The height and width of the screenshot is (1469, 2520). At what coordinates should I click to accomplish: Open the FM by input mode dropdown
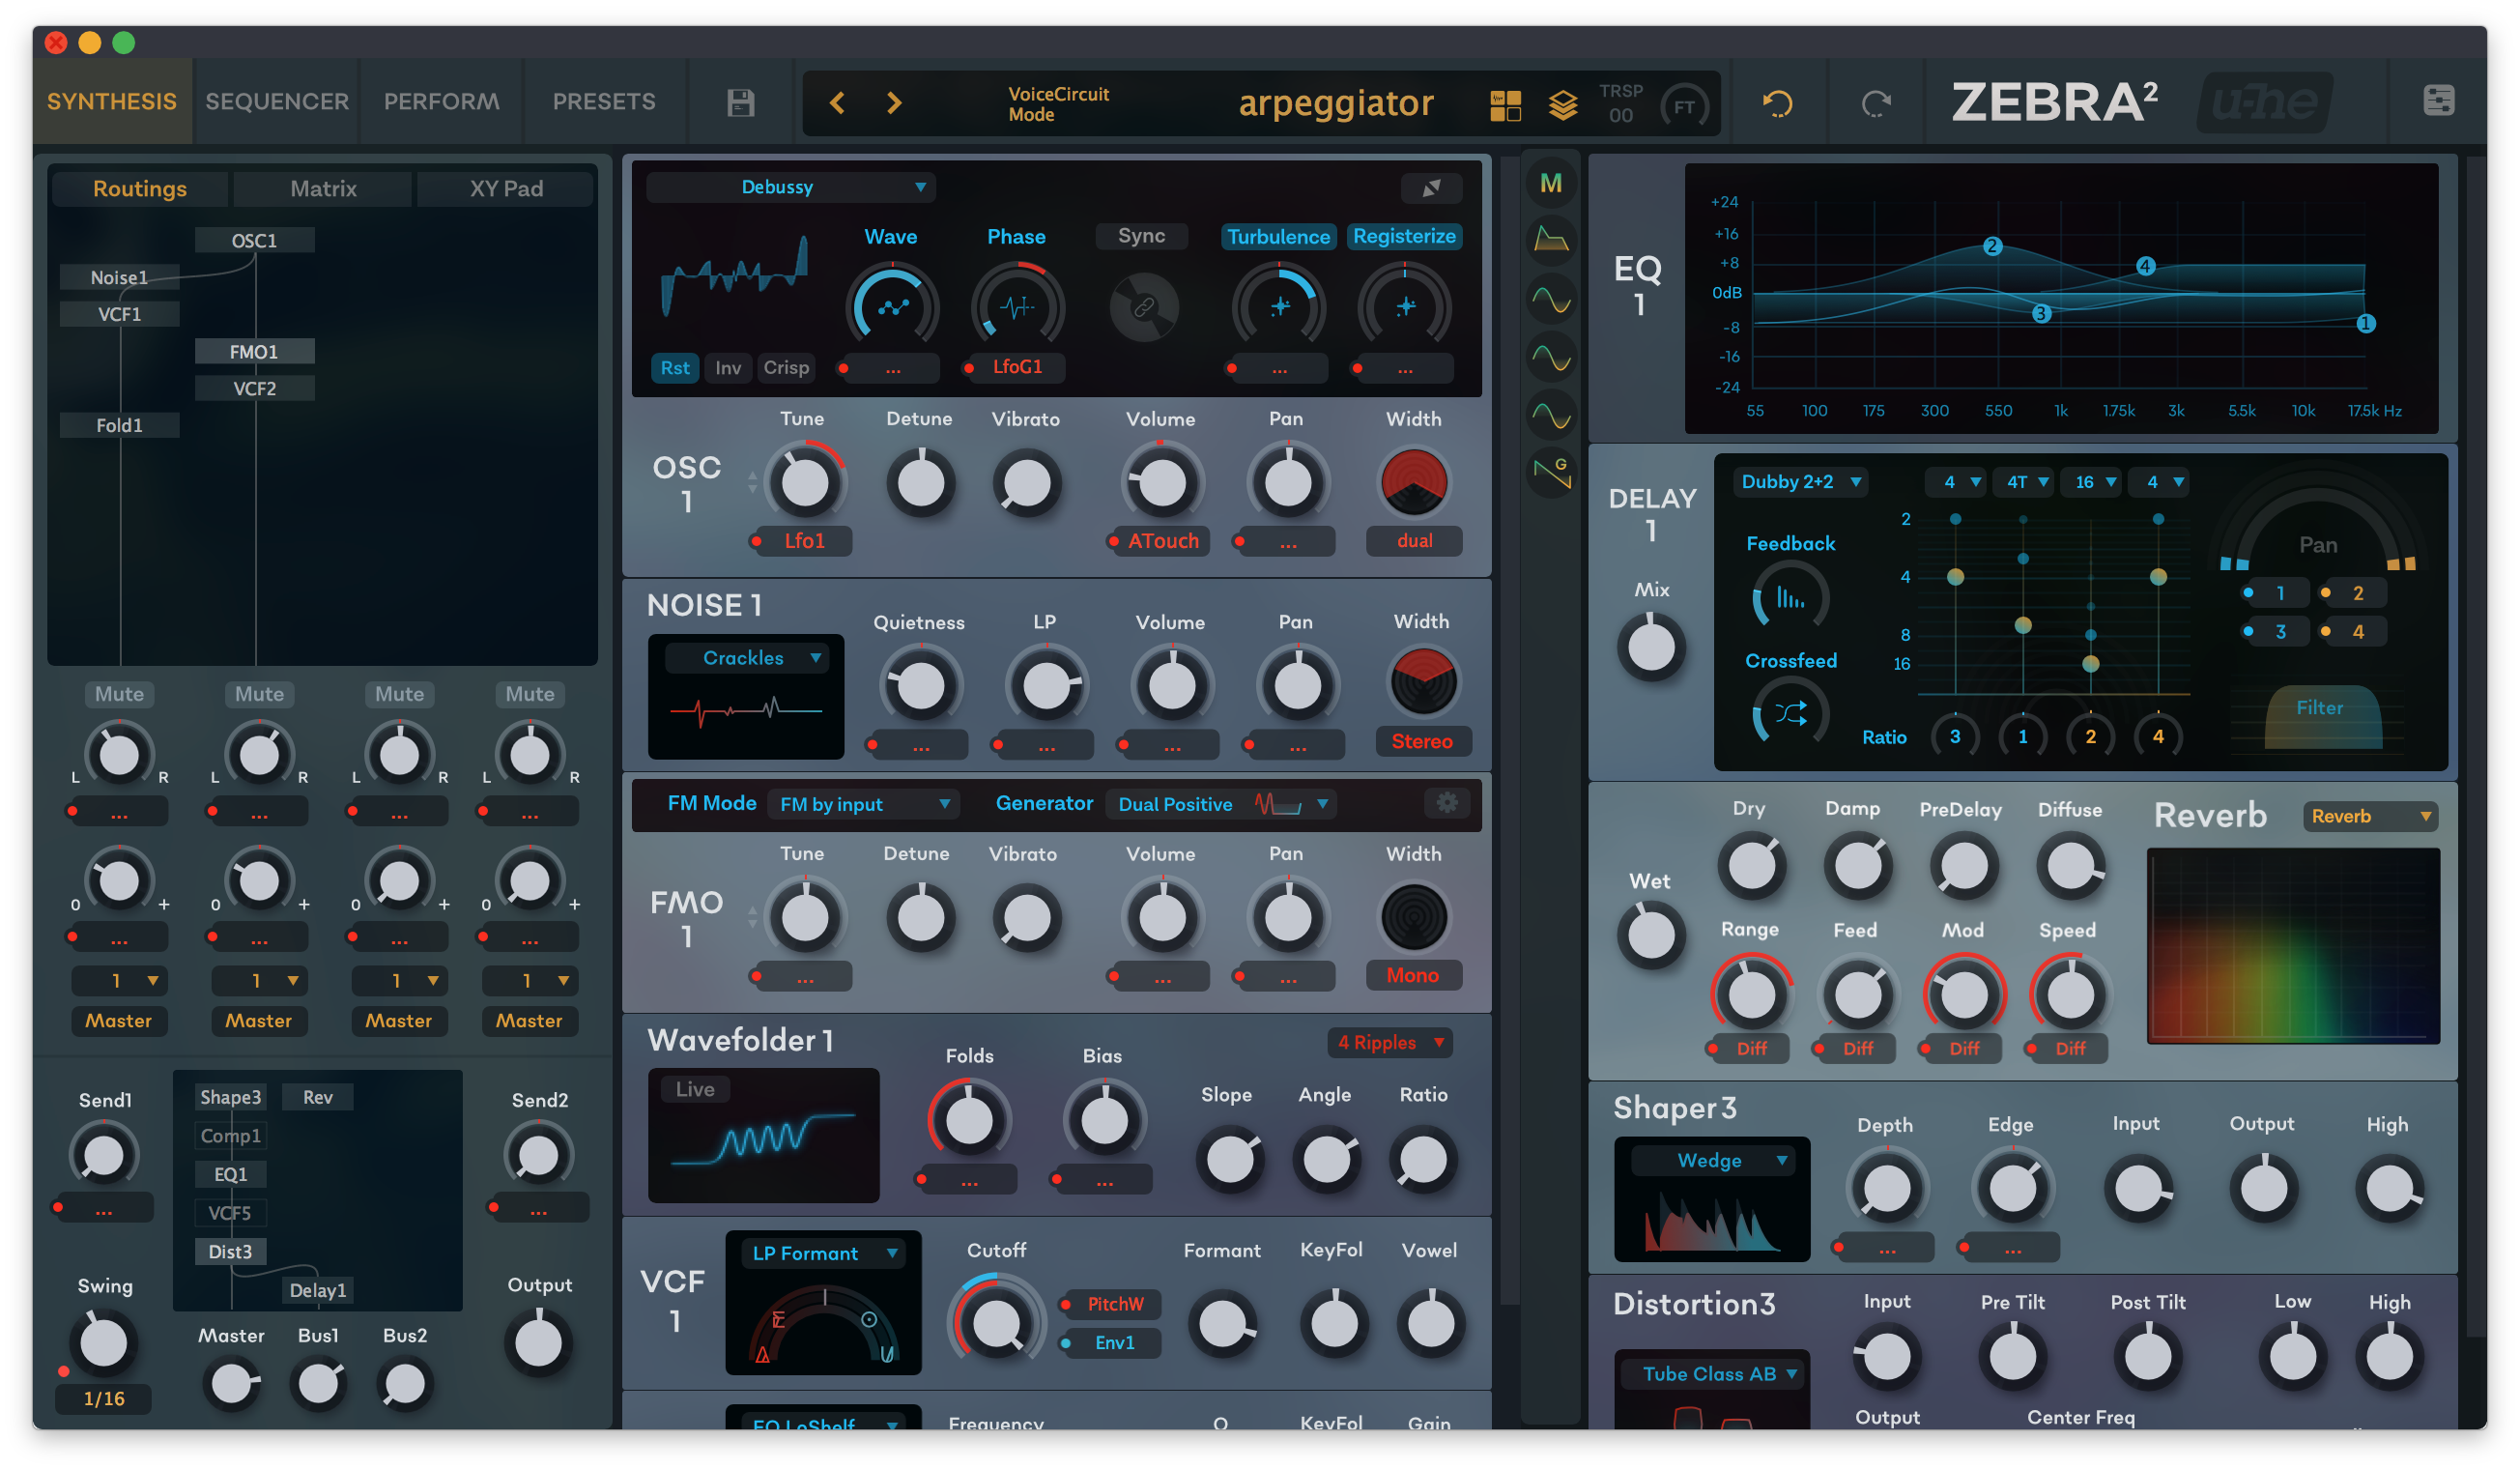(863, 804)
